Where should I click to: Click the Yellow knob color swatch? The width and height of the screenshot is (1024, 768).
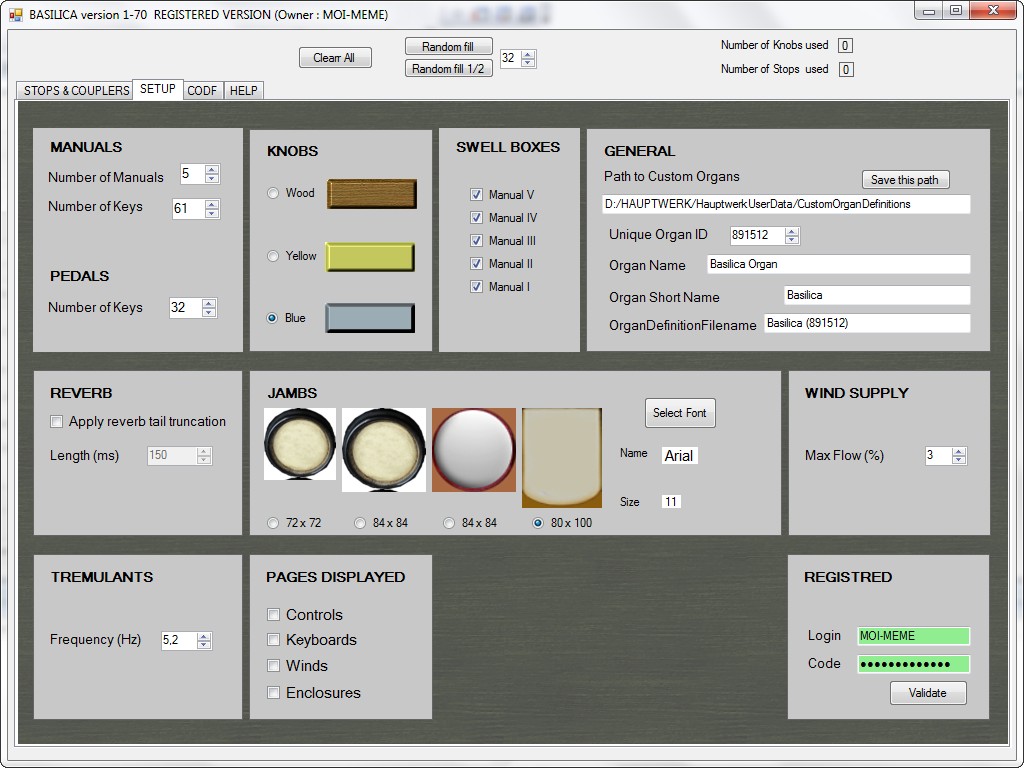370,257
